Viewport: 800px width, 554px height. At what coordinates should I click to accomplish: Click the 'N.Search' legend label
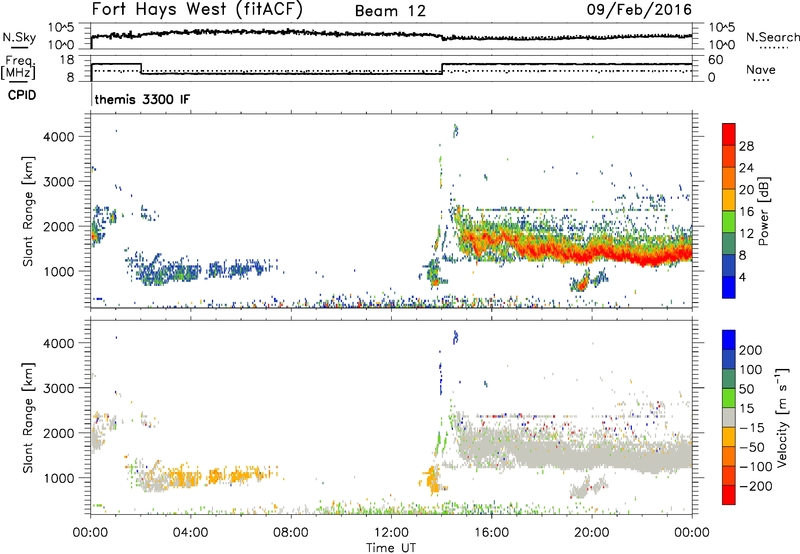pyautogui.click(x=772, y=37)
